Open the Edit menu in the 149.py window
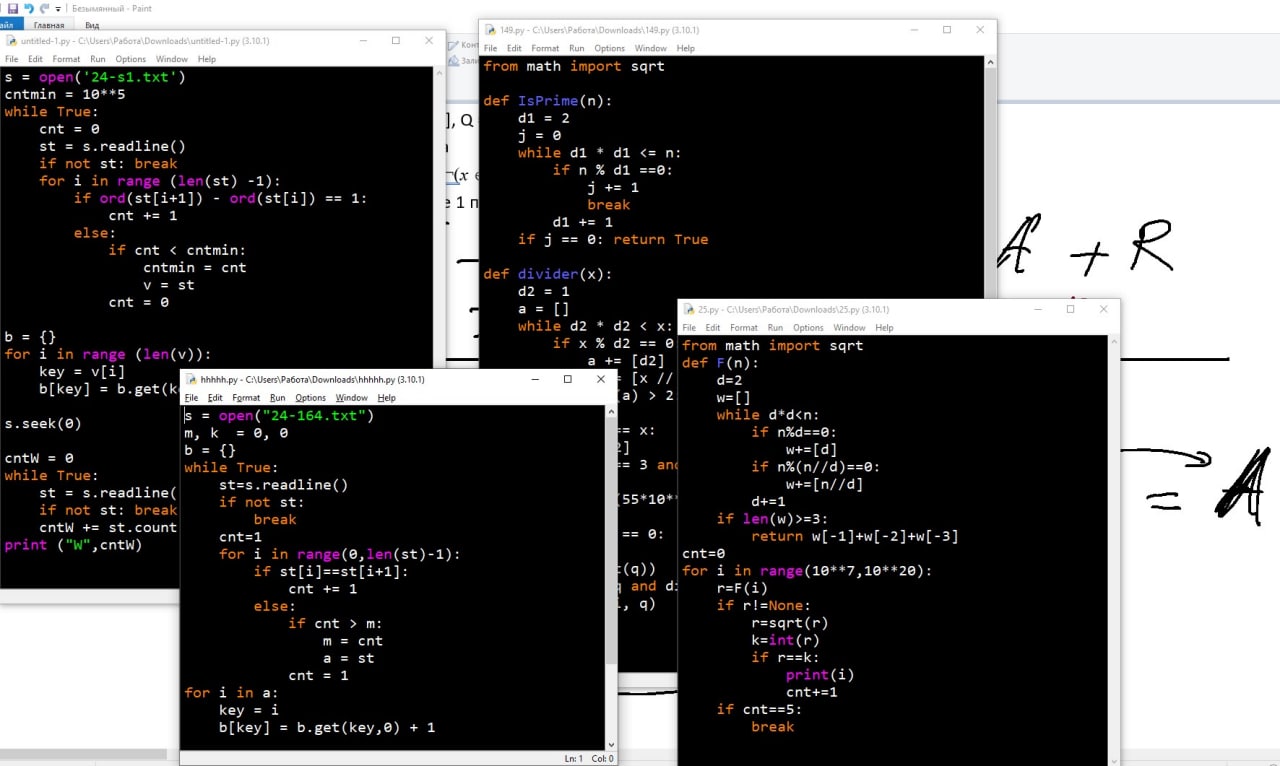 click(514, 48)
